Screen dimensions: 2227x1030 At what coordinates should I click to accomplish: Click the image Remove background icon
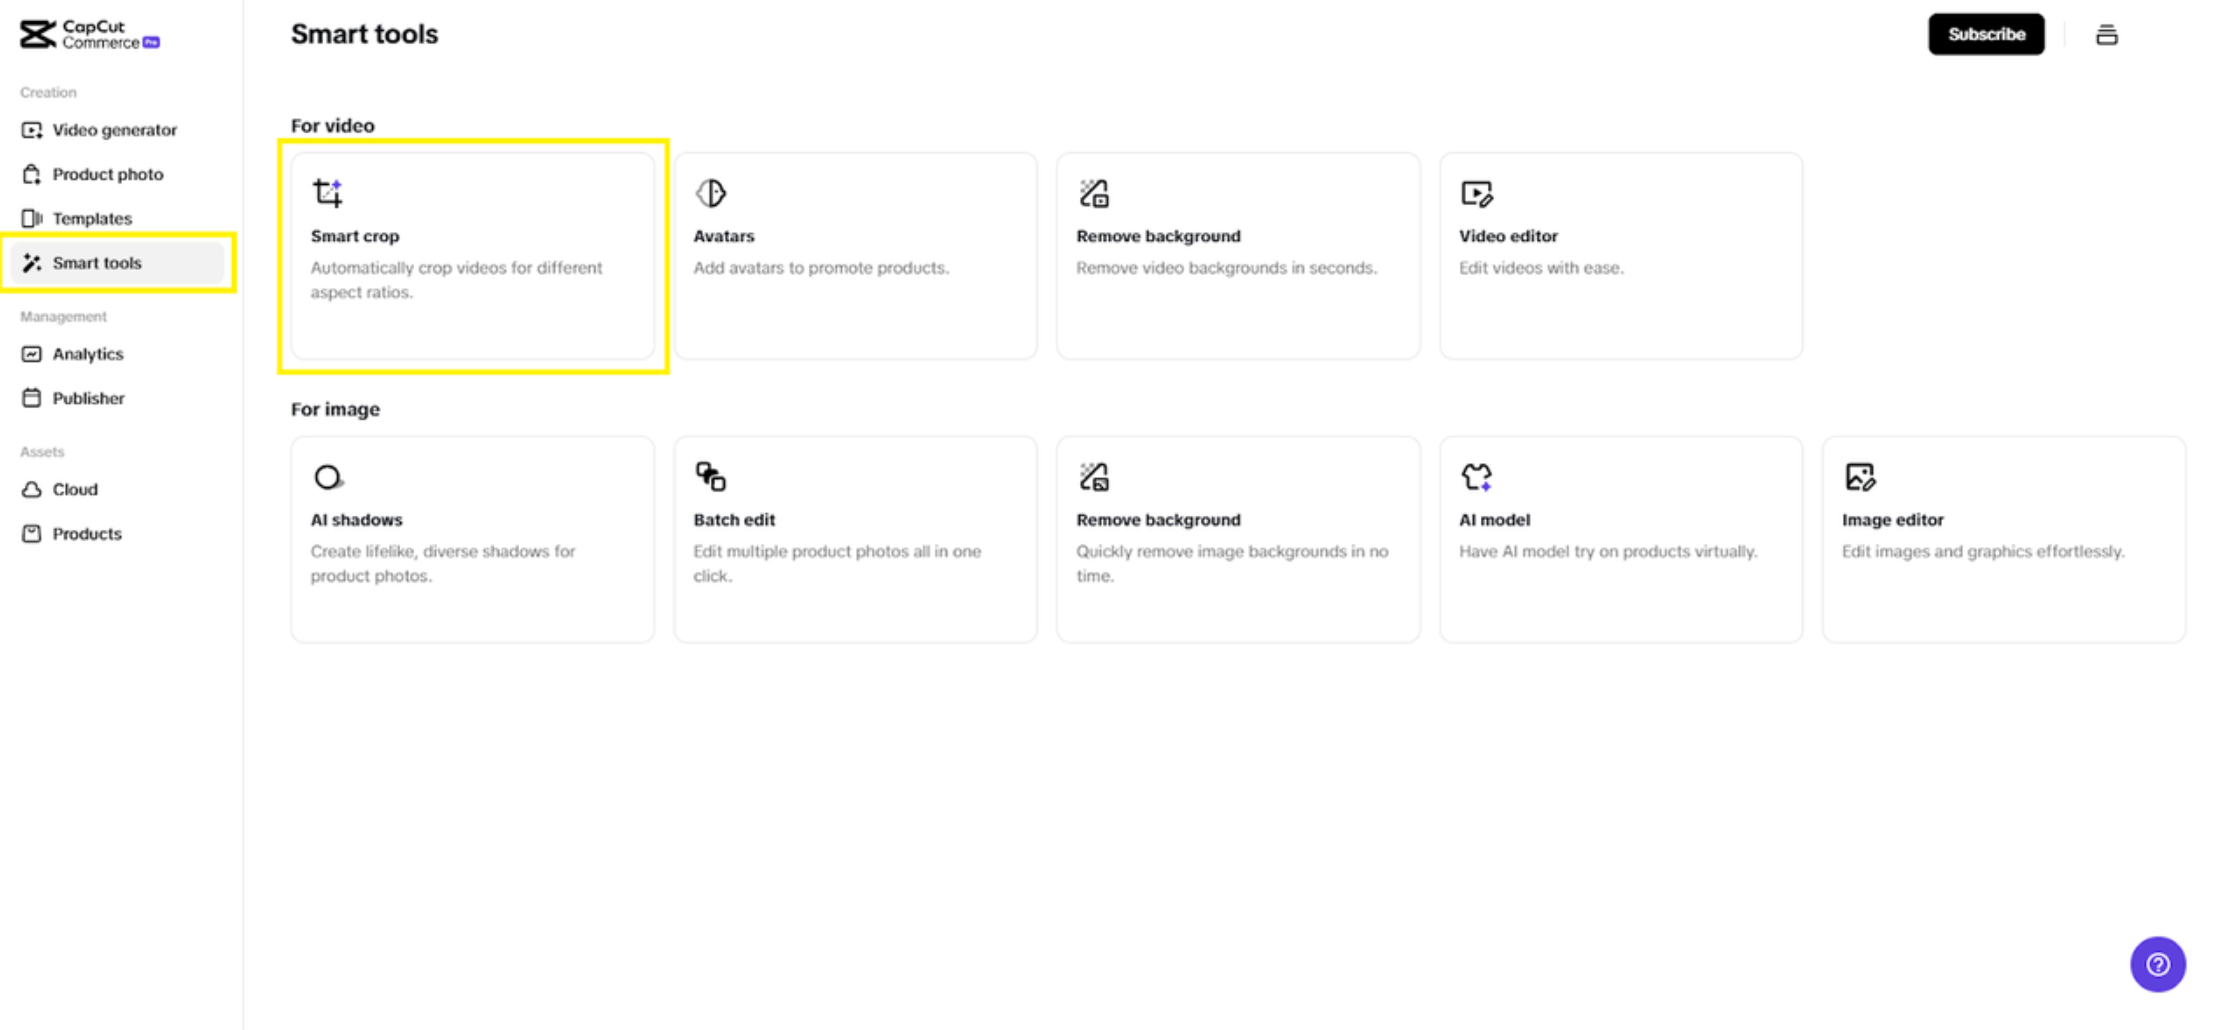(x=1094, y=477)
